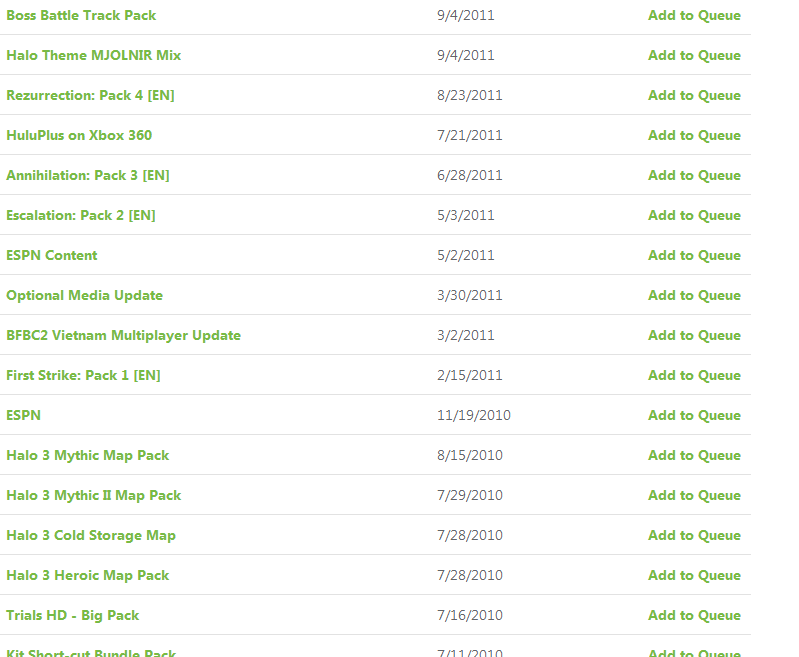Select the 8/15/2010 date text
Screen dimensions: 799x657
point(470,455)
